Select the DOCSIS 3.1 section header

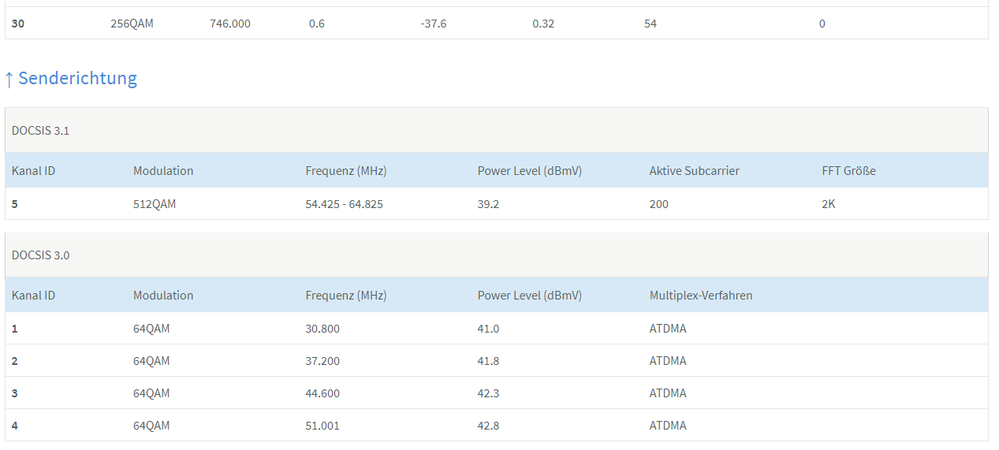pyautogui.click(x=40, y=130)
